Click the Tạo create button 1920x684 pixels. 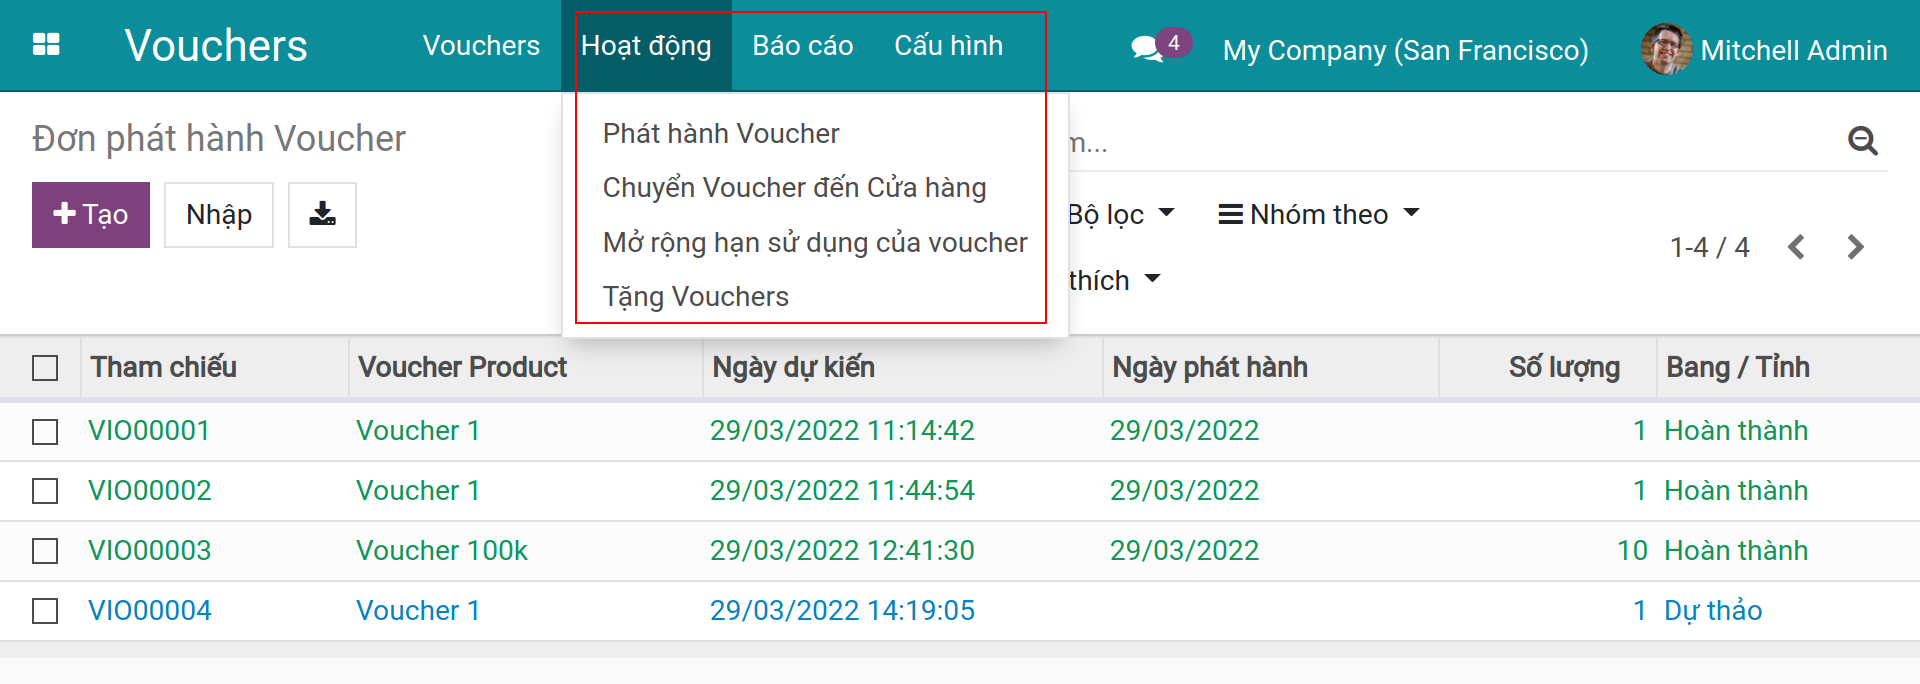point(91,214)
